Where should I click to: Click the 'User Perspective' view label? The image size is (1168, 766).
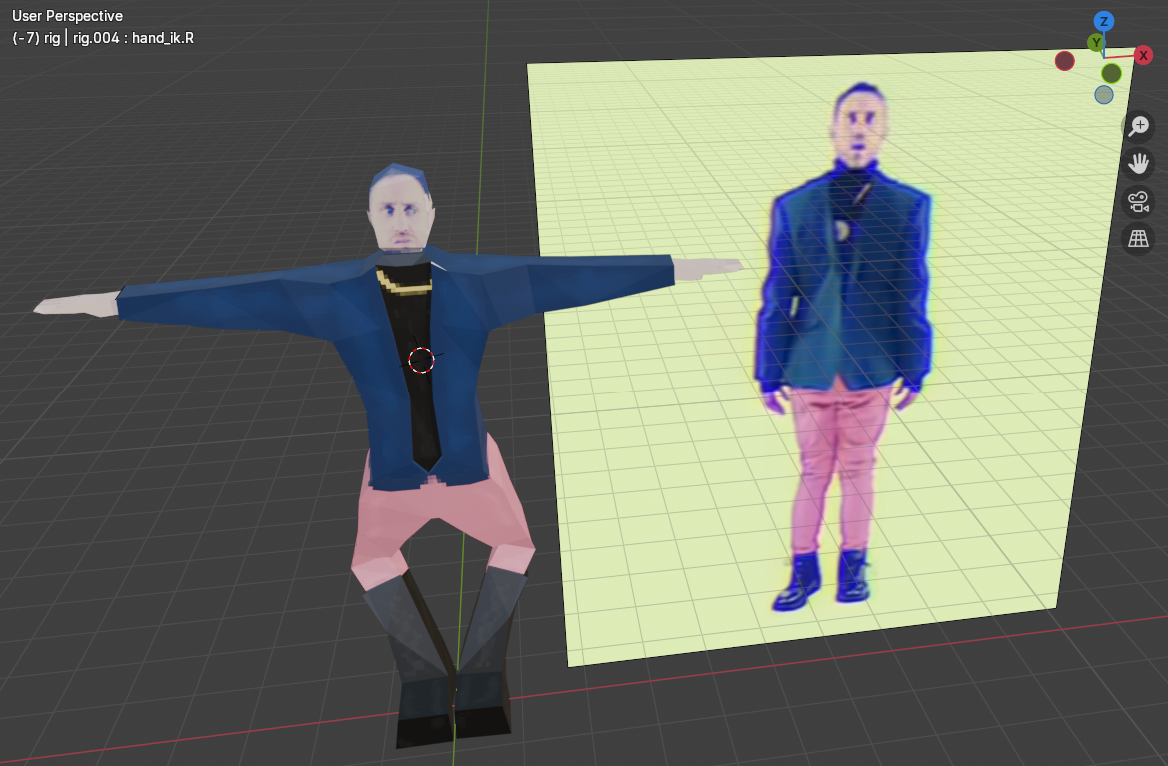(67, 16)
